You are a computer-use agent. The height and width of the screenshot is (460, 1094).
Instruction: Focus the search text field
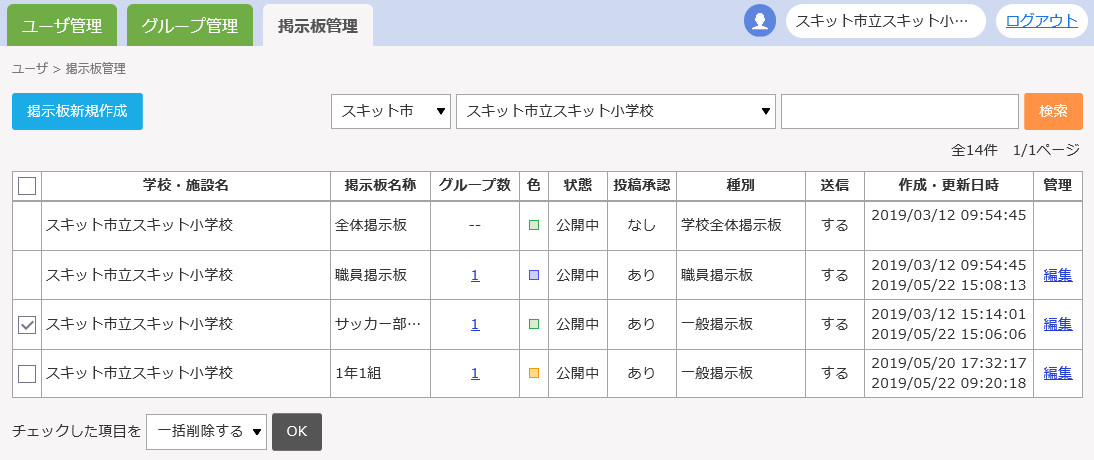click(899, 112)
